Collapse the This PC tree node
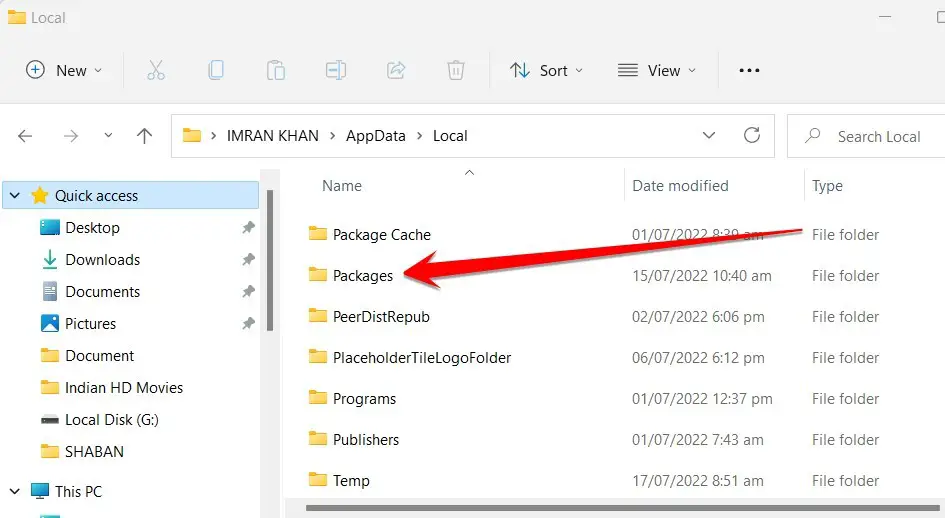945x518 pixels. 15,491
